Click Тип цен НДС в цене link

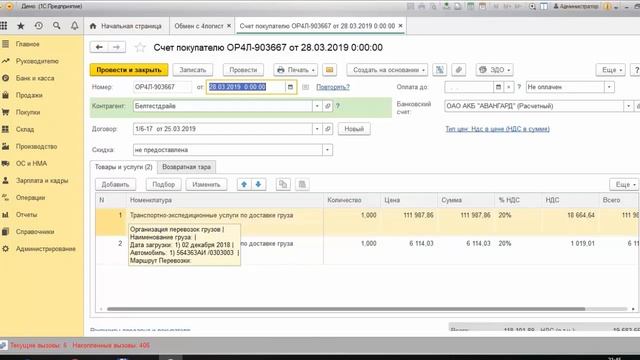(x=497, y=129)
